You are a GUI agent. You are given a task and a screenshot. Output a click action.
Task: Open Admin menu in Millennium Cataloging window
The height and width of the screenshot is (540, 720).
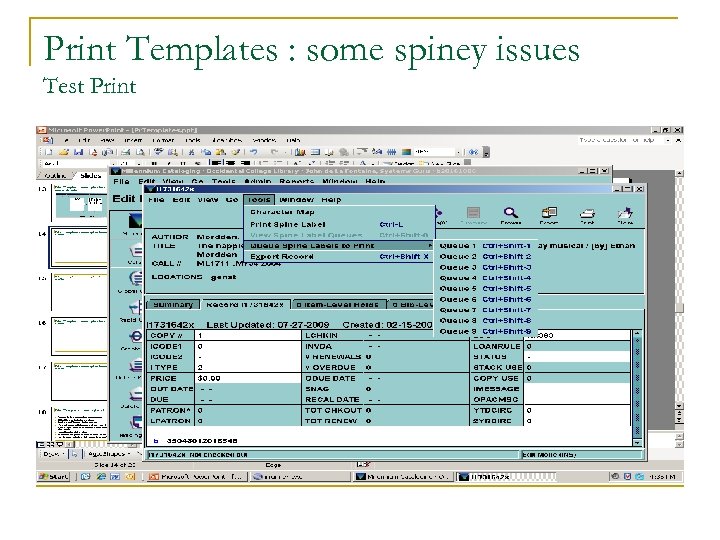[x=258, y=181]
